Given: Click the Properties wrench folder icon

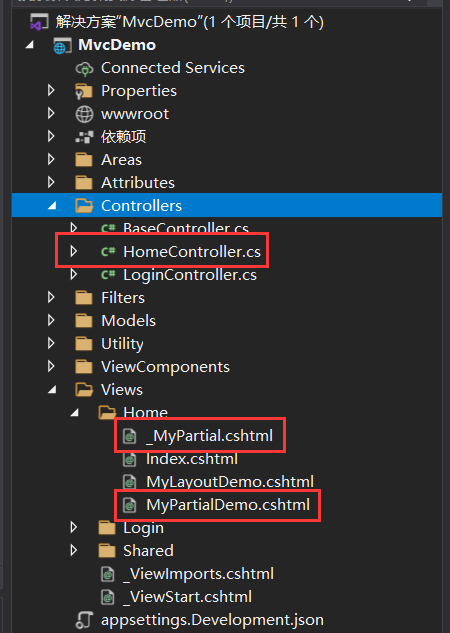Looking at the screenshot, I should point(84,91).
